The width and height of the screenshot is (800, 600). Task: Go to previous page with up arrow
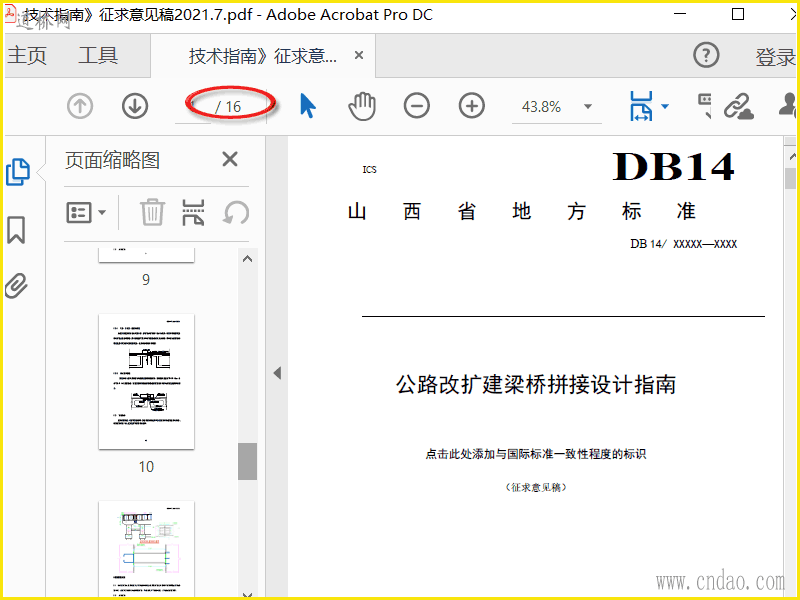click(x=80, y=106)
